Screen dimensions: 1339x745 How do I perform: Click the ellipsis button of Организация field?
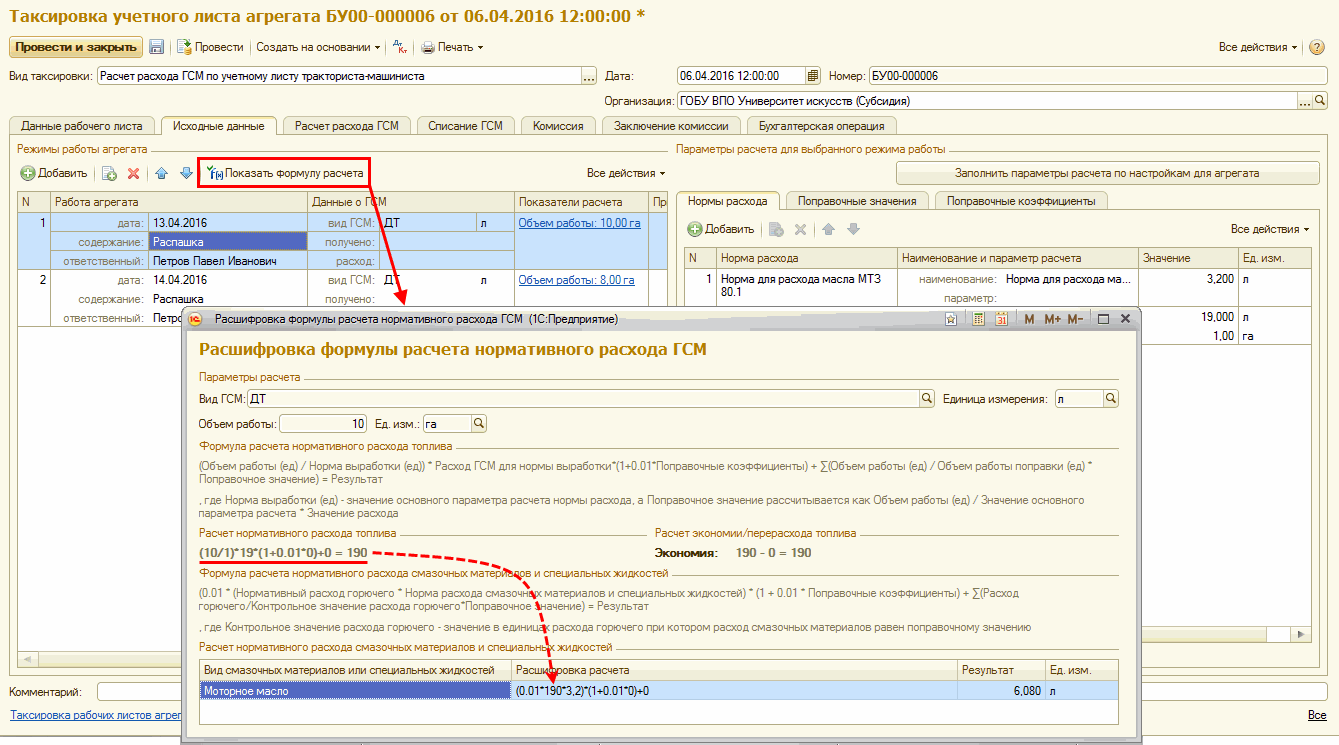[x=1304, y=101]
